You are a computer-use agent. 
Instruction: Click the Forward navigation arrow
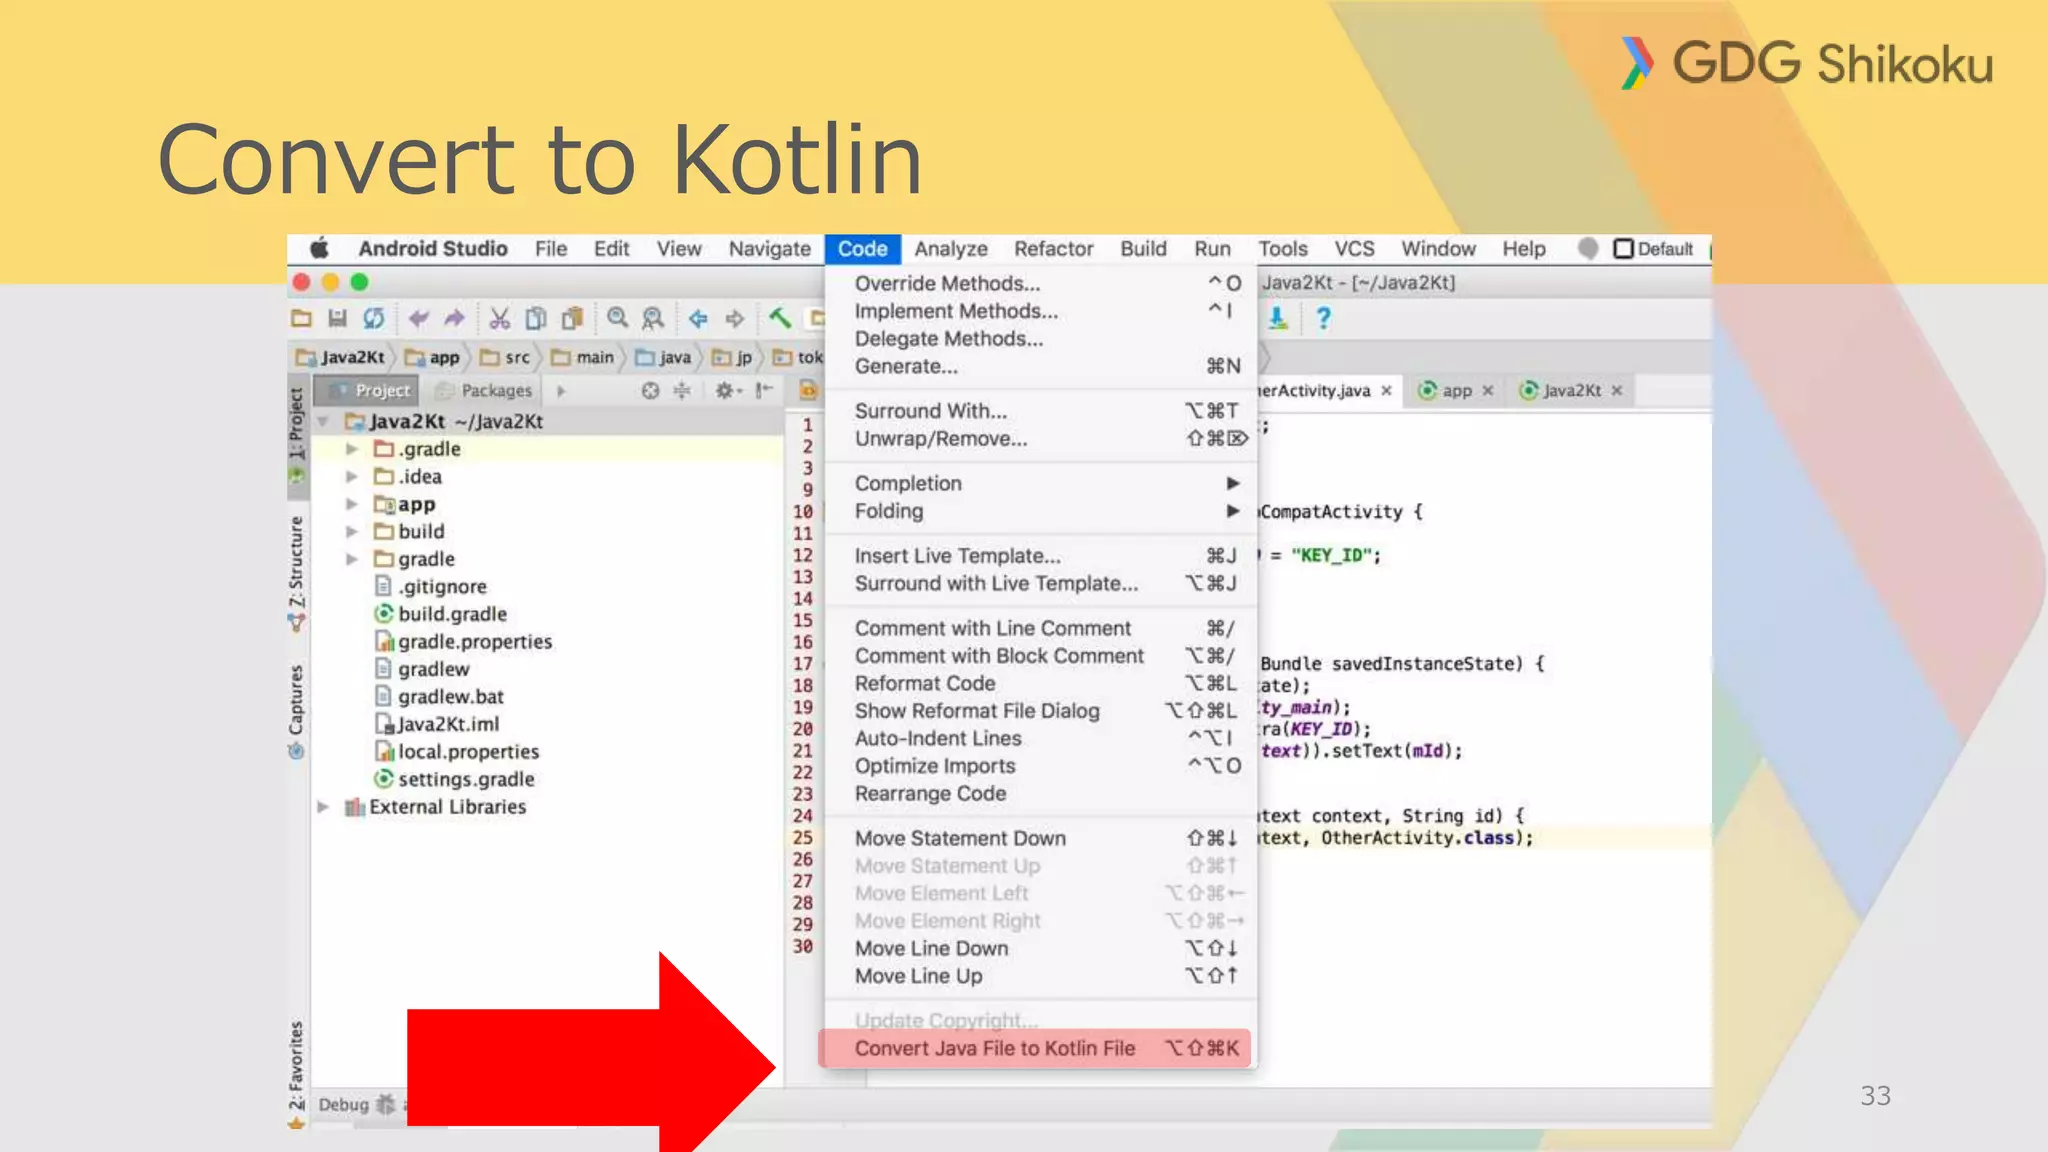(735, 319)
